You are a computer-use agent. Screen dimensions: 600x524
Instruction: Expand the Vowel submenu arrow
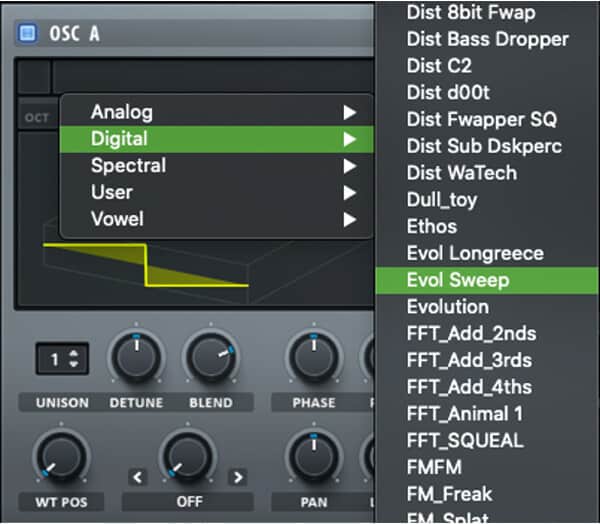(350, 220)
